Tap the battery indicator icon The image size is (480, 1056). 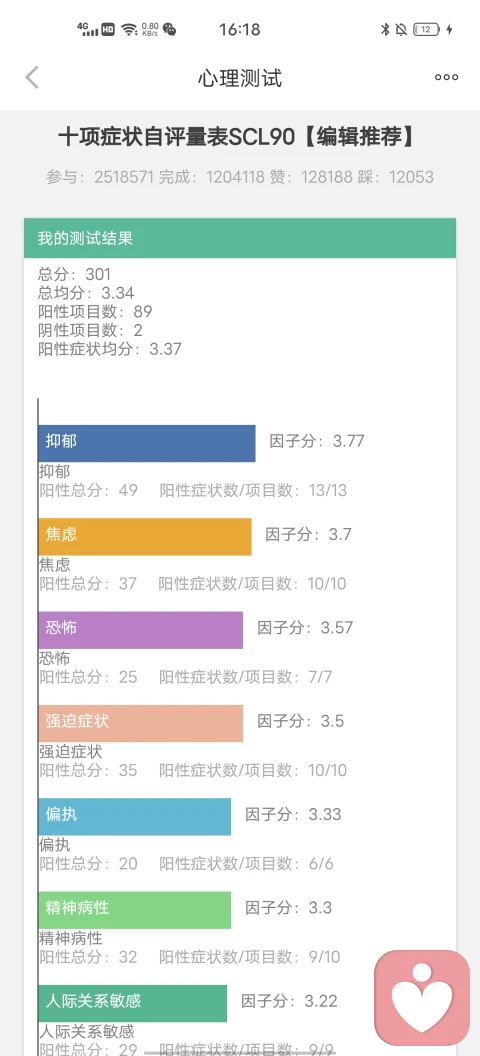(427, 29)
